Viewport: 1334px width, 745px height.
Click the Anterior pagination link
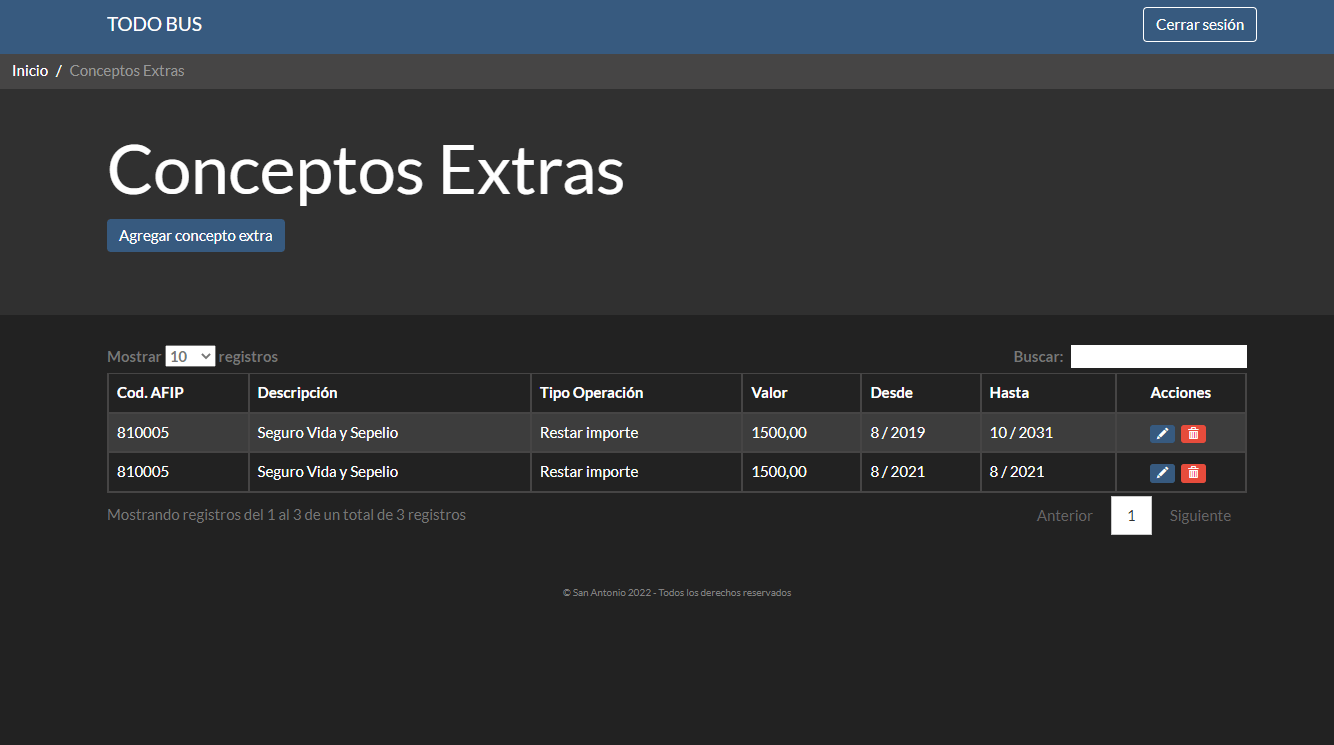pyautogui.click(x=1064, y=516)
